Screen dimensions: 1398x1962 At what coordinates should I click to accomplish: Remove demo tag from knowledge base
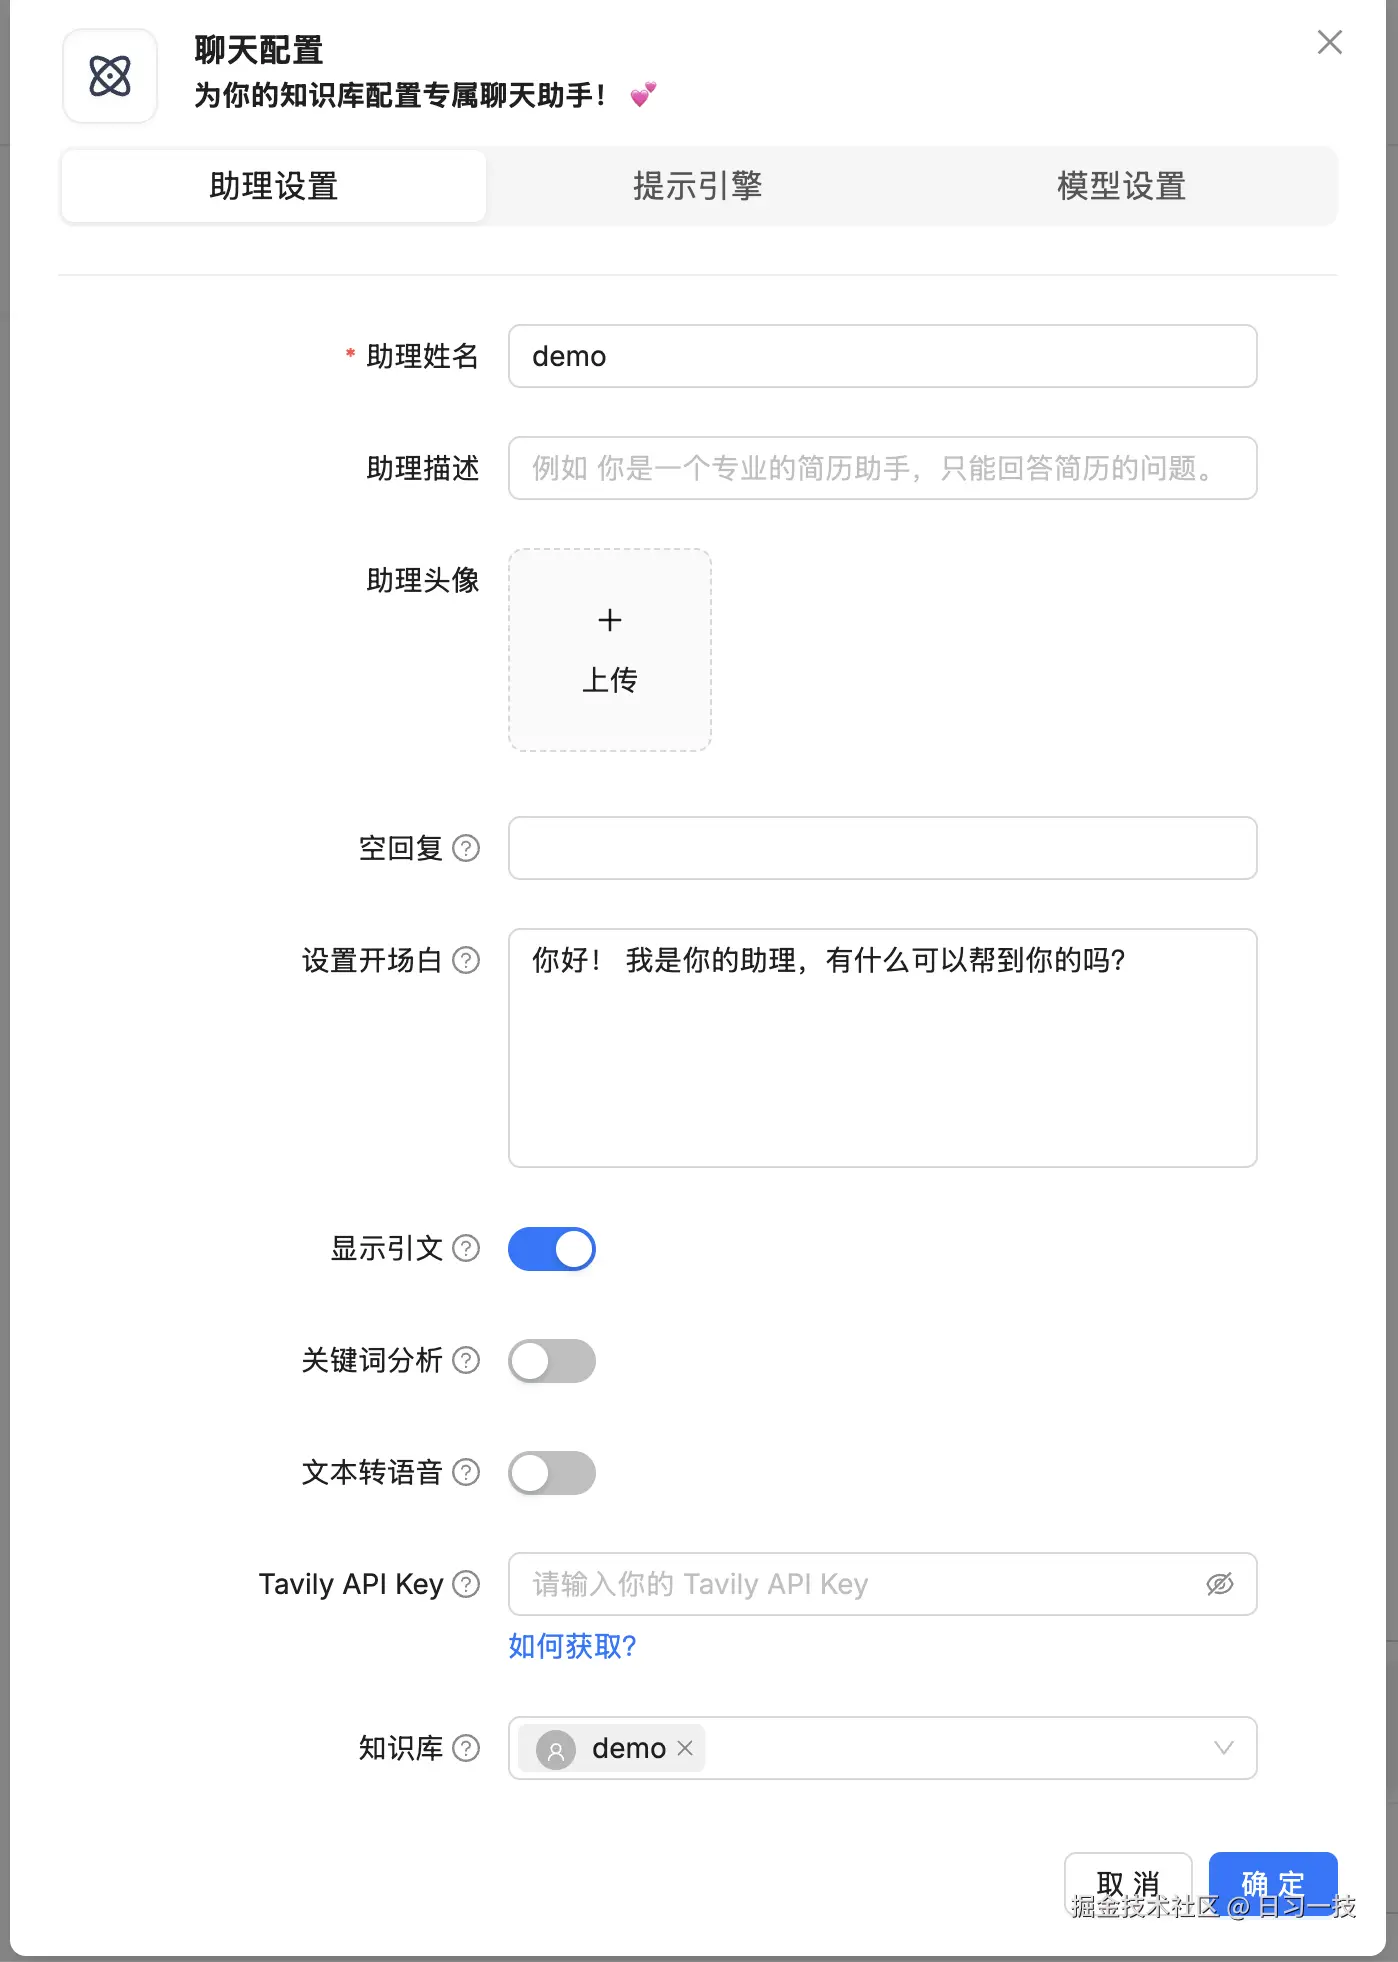point(685,1748)
